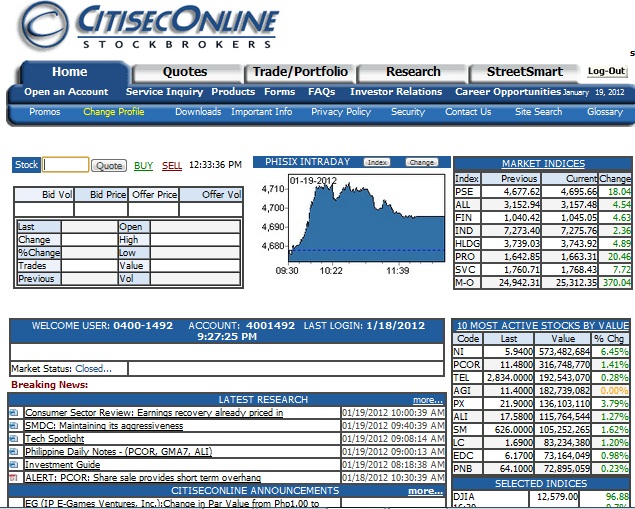635x509 pixels.
Task: Click the red SELL link
Action: coord(172,166)
